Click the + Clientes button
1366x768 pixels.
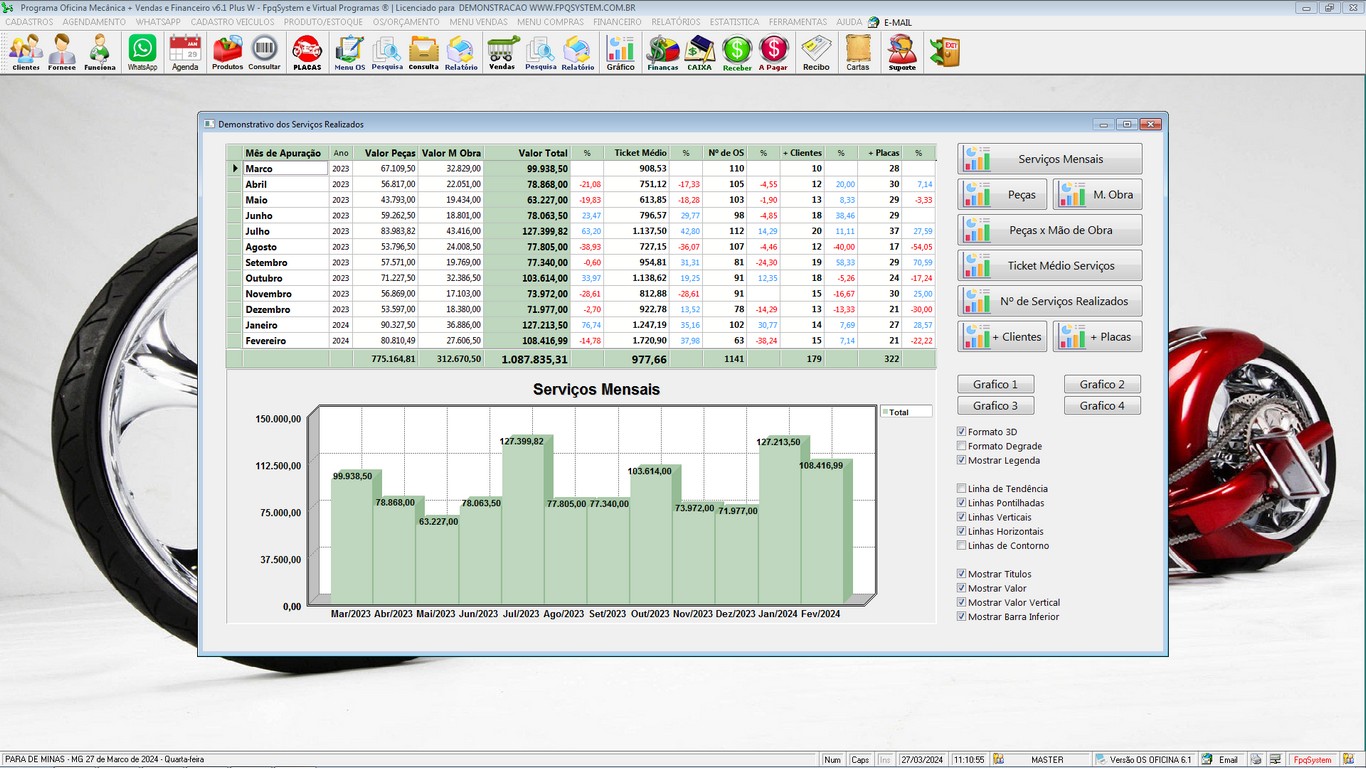click(x=1002, y=337)
